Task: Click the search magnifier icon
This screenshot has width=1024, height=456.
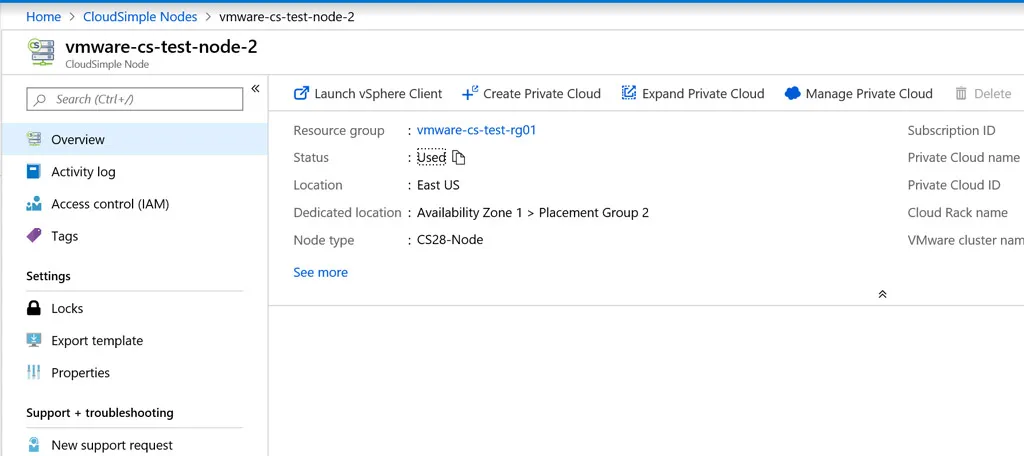Action: pos(40,99)
